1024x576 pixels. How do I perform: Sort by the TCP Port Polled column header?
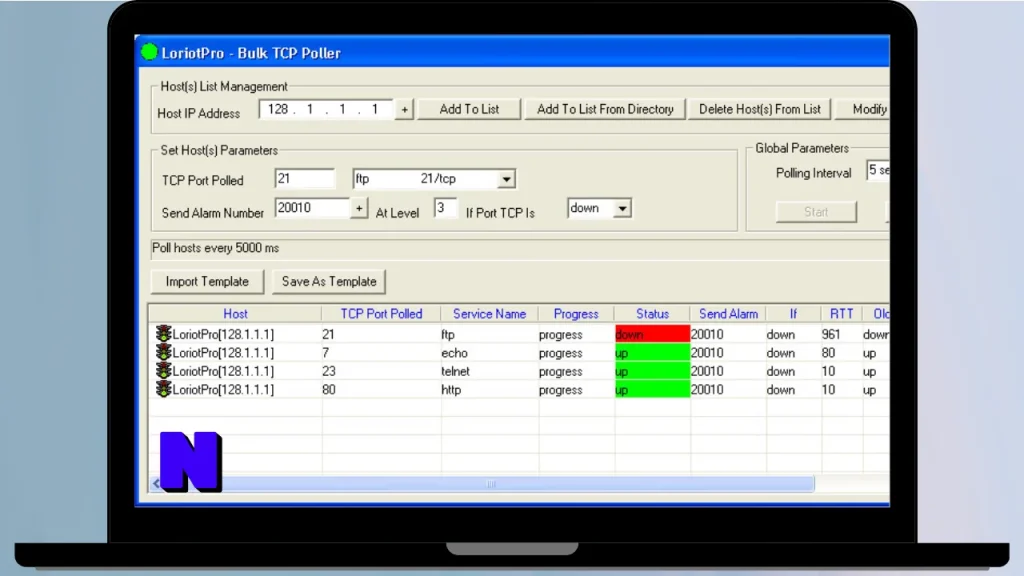(381, 313)
